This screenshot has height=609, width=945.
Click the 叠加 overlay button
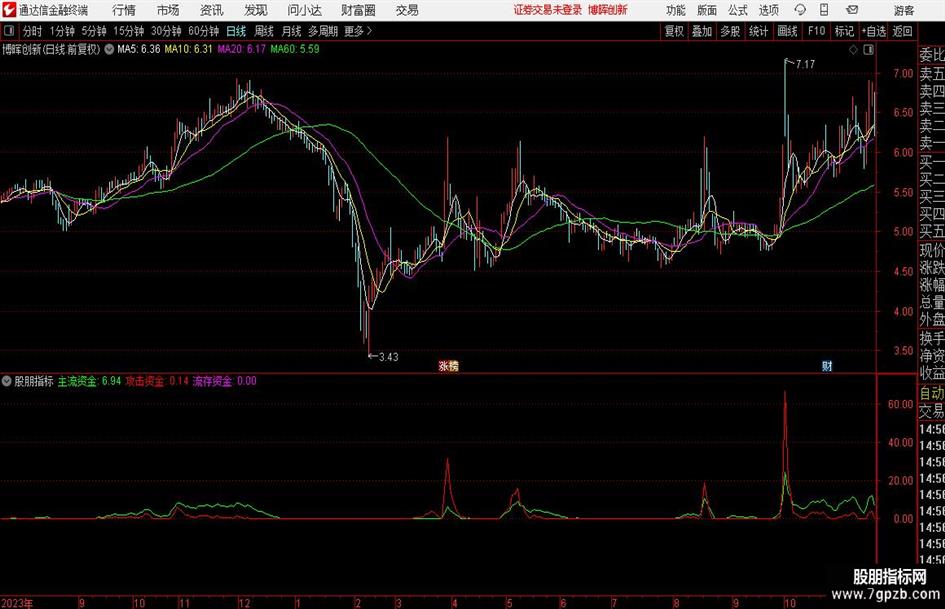(702, 31)
